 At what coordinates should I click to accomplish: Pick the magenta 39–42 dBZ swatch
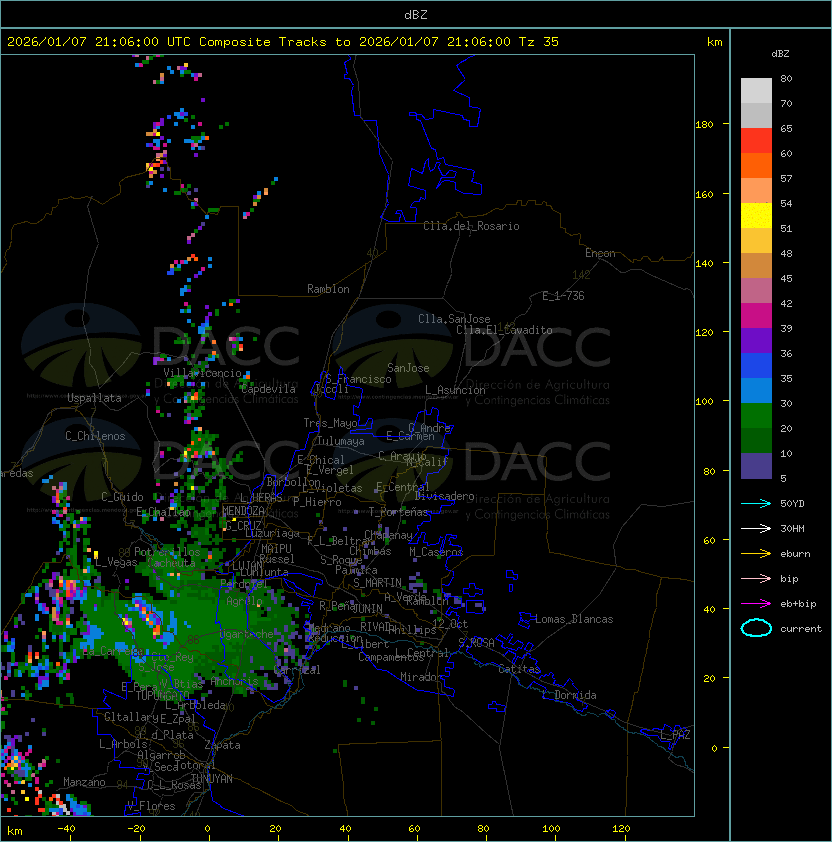[x=756, y=316]
